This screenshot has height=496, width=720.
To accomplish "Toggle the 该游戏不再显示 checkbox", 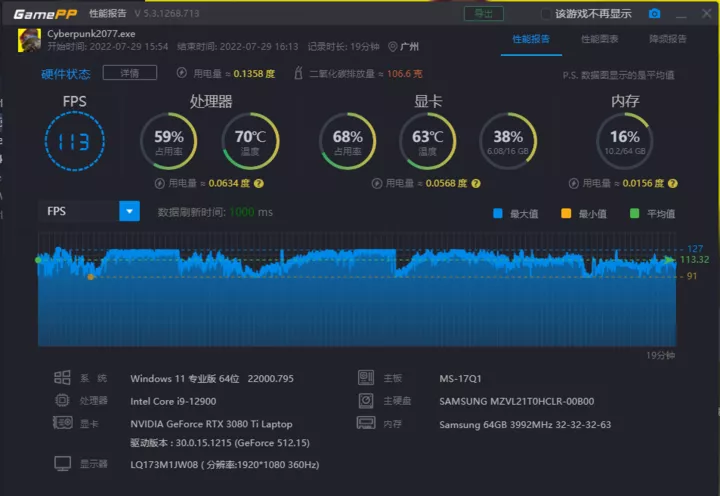I will (546, 14).
